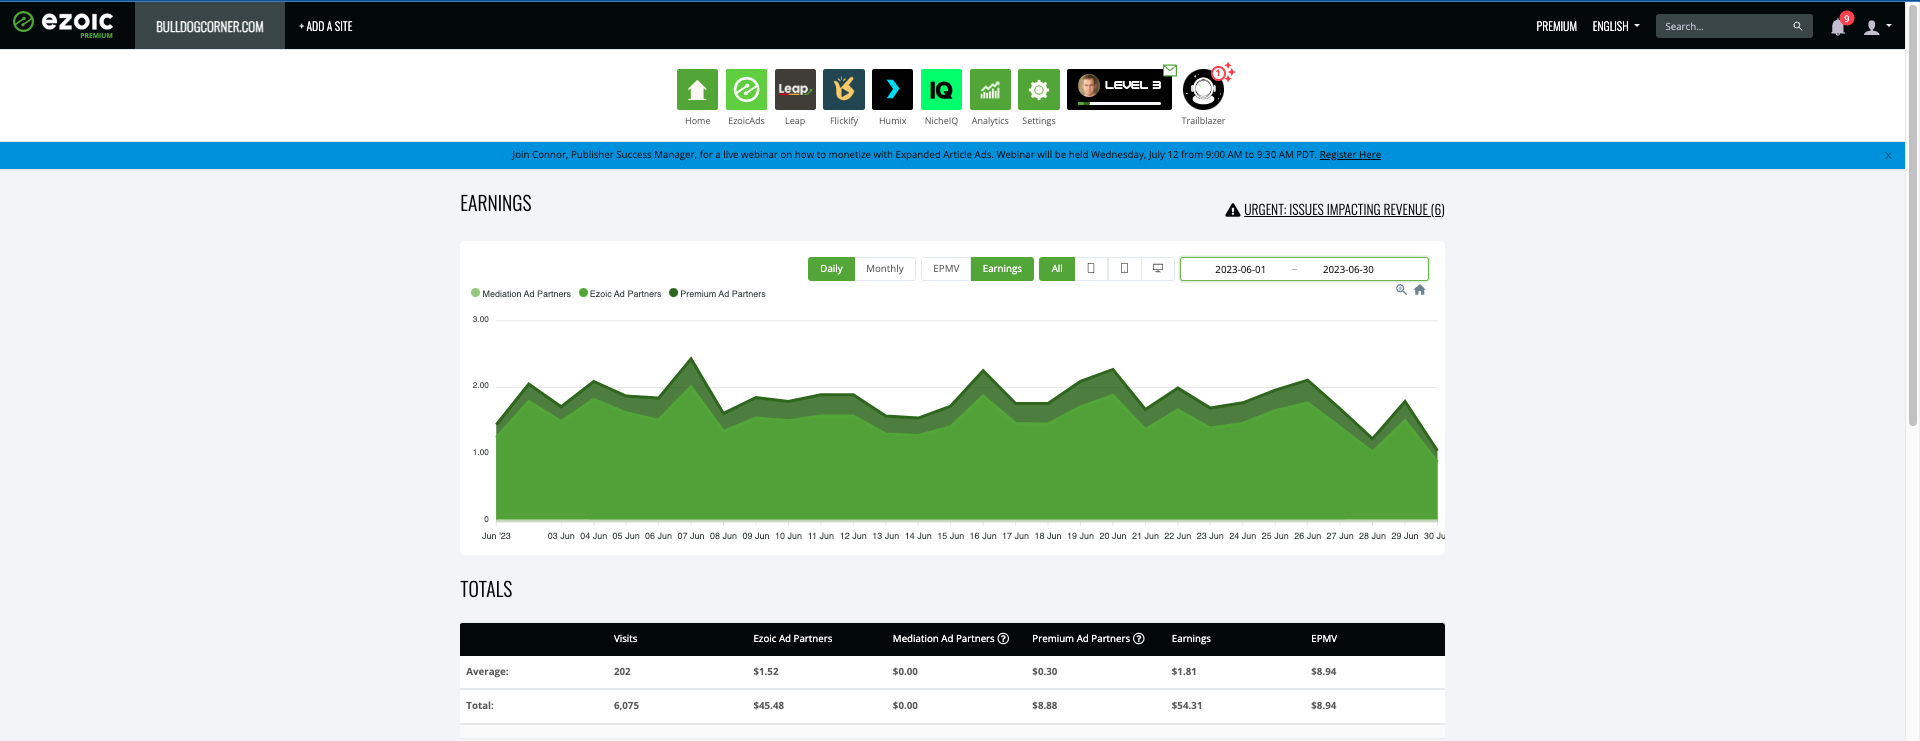Click the Ezoic Premium logo
This screenshot has width=1920, height=741.
coord(63,24)
